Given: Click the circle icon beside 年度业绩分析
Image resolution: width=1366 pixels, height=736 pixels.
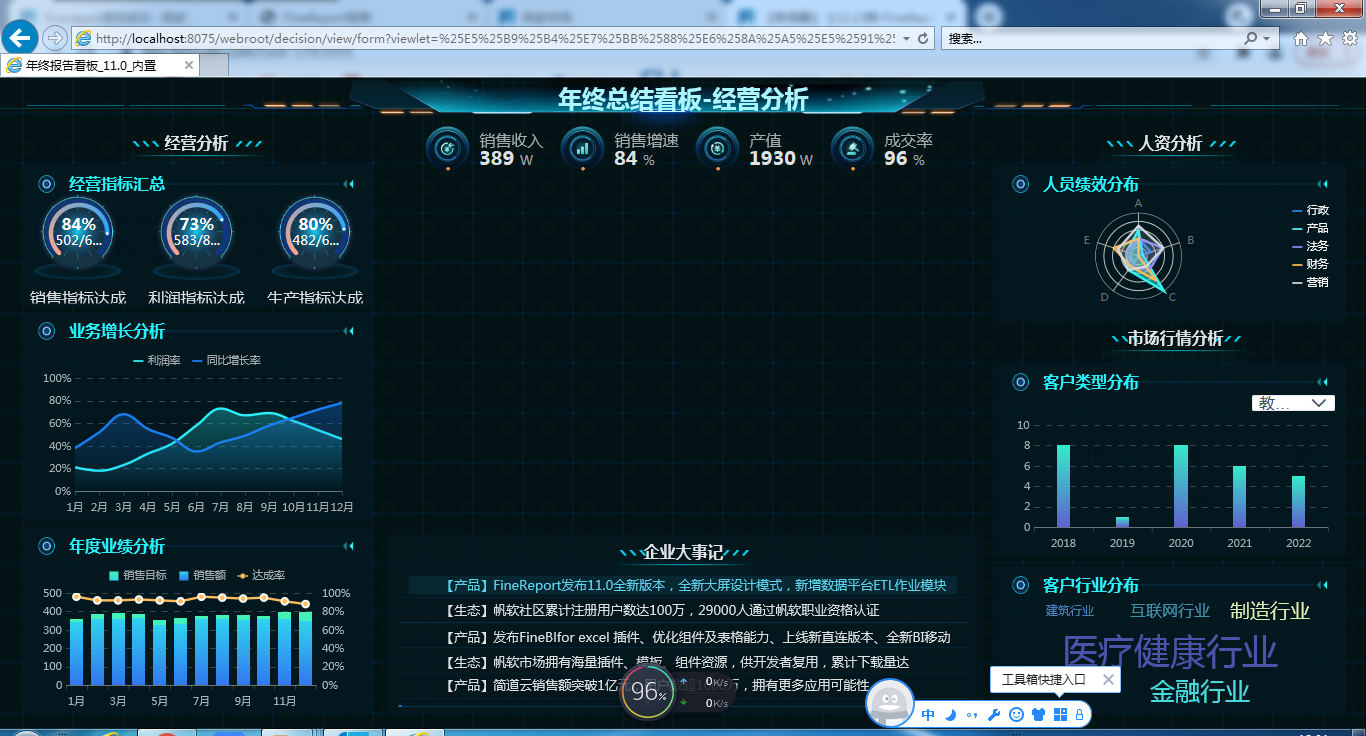Looking at the screenshot, I should click(x=46, y=546).
